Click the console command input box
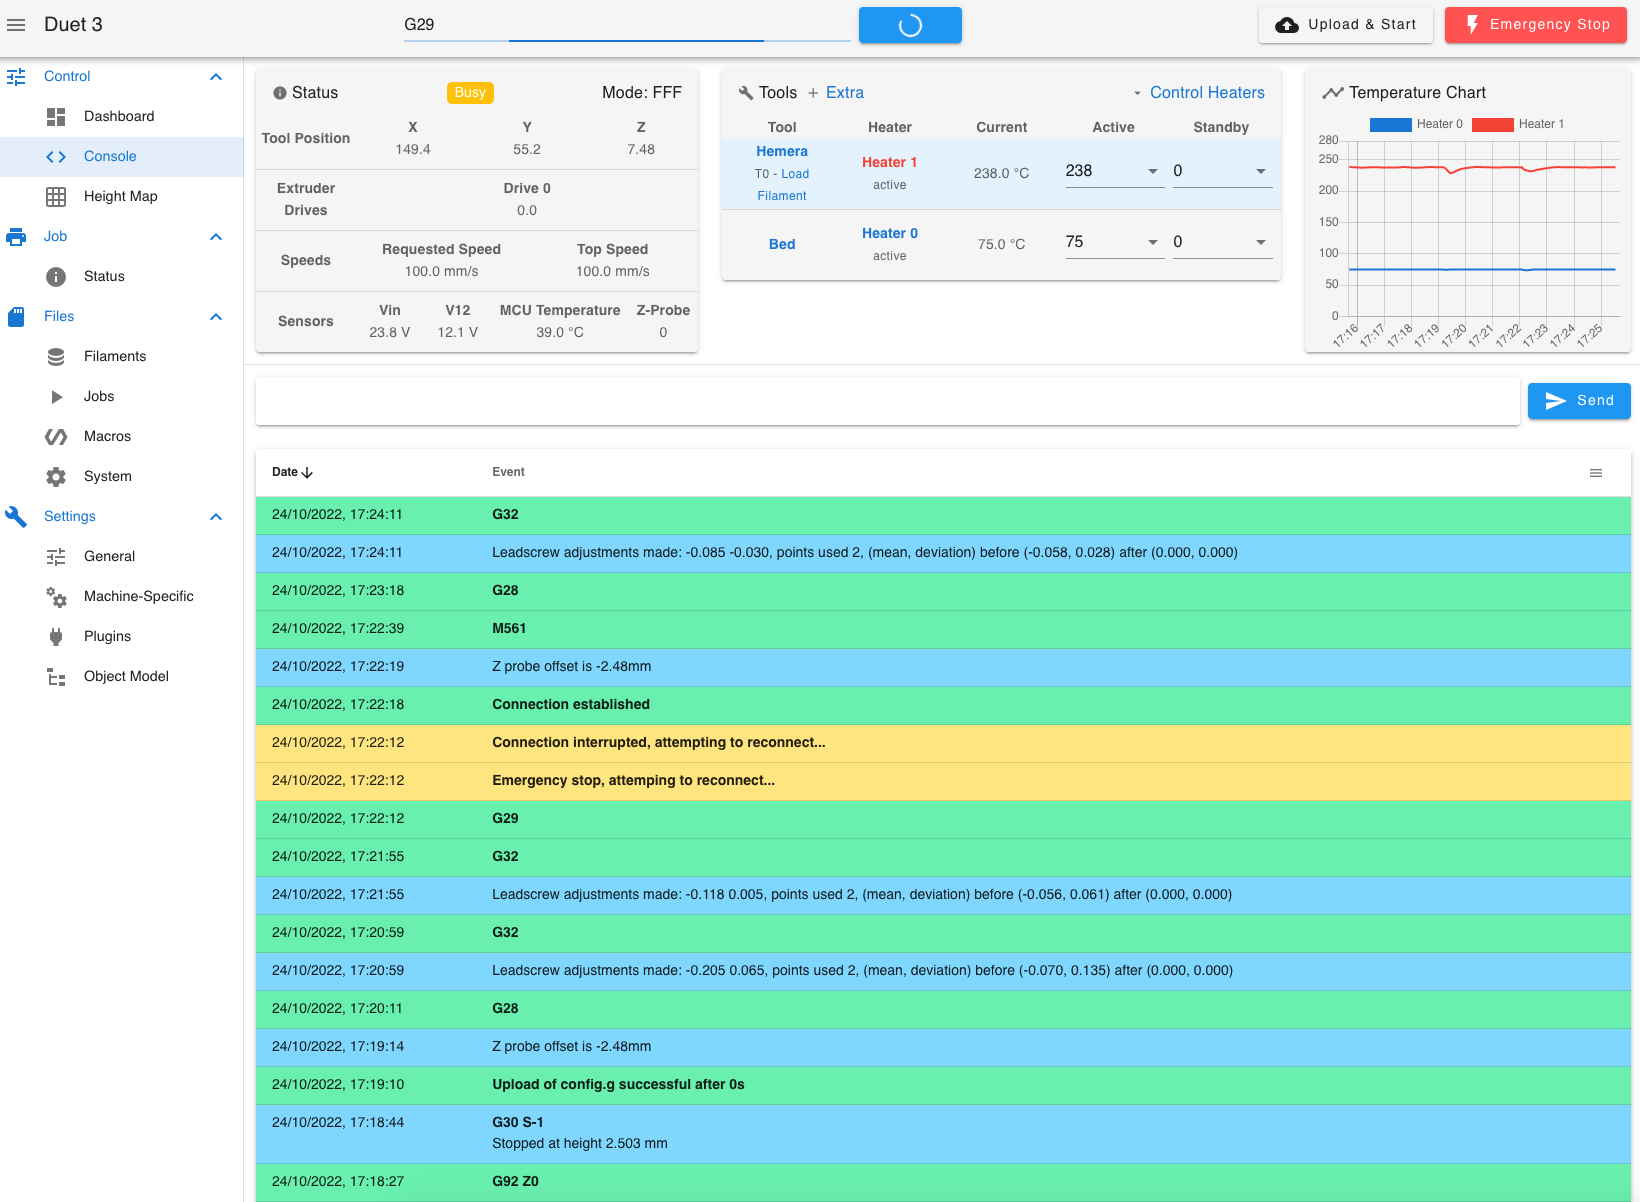Image resolution: width=1640 pixels, height=1202 pixels. click(888, 401)
